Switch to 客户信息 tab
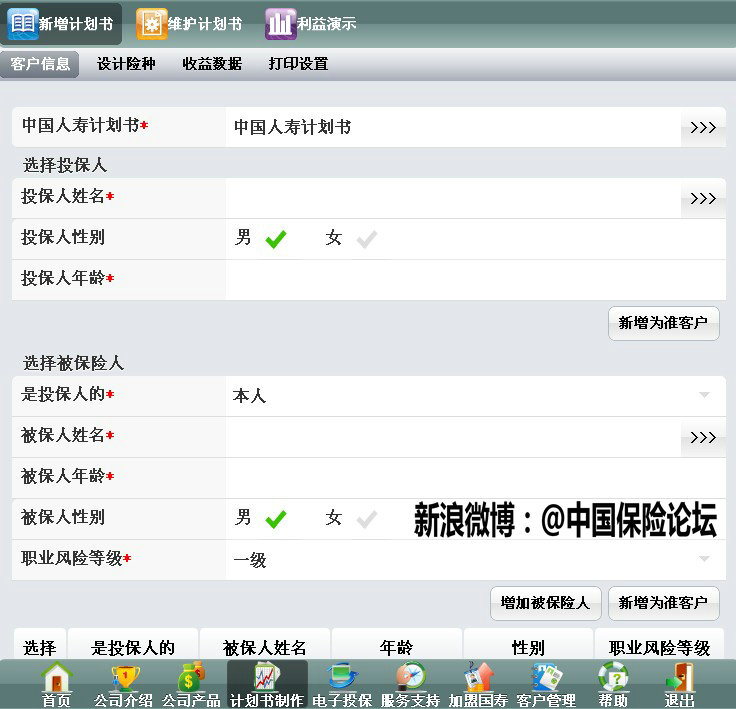736x709 pixels. pyautogui.click(x=40, y=64)
